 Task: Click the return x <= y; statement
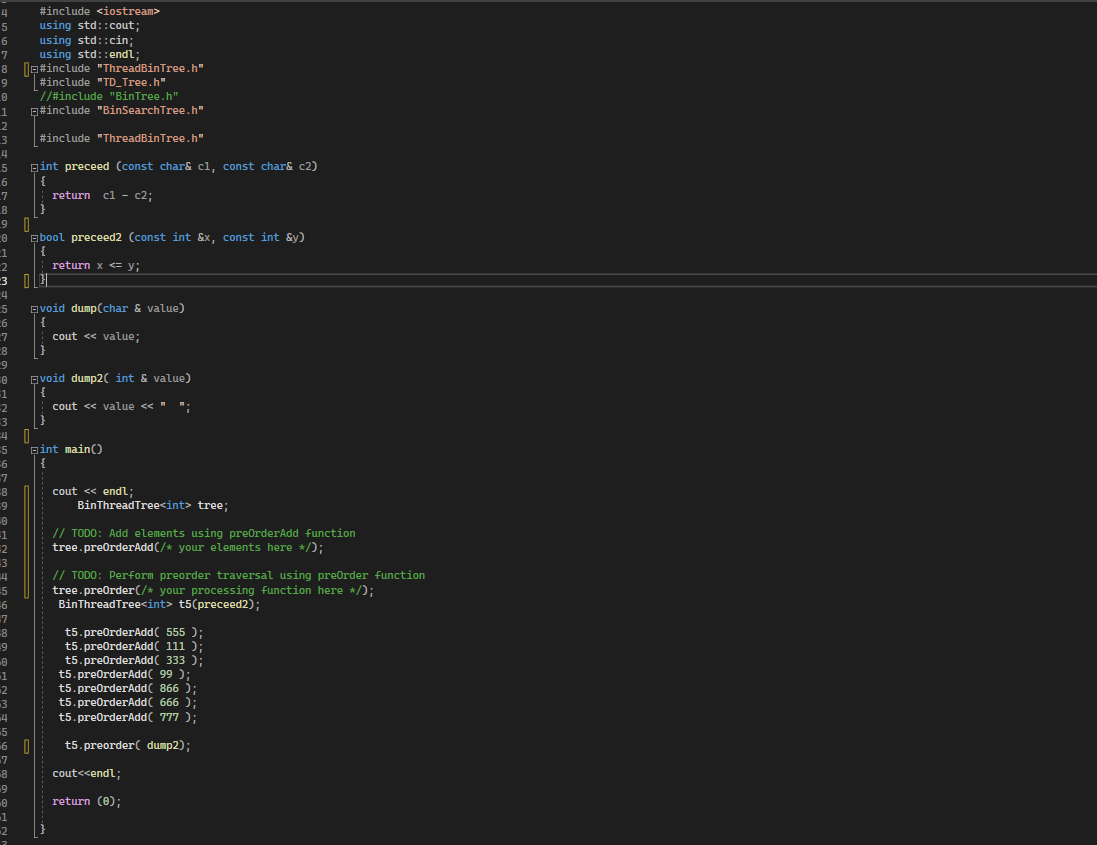click(x=96, y=266)
